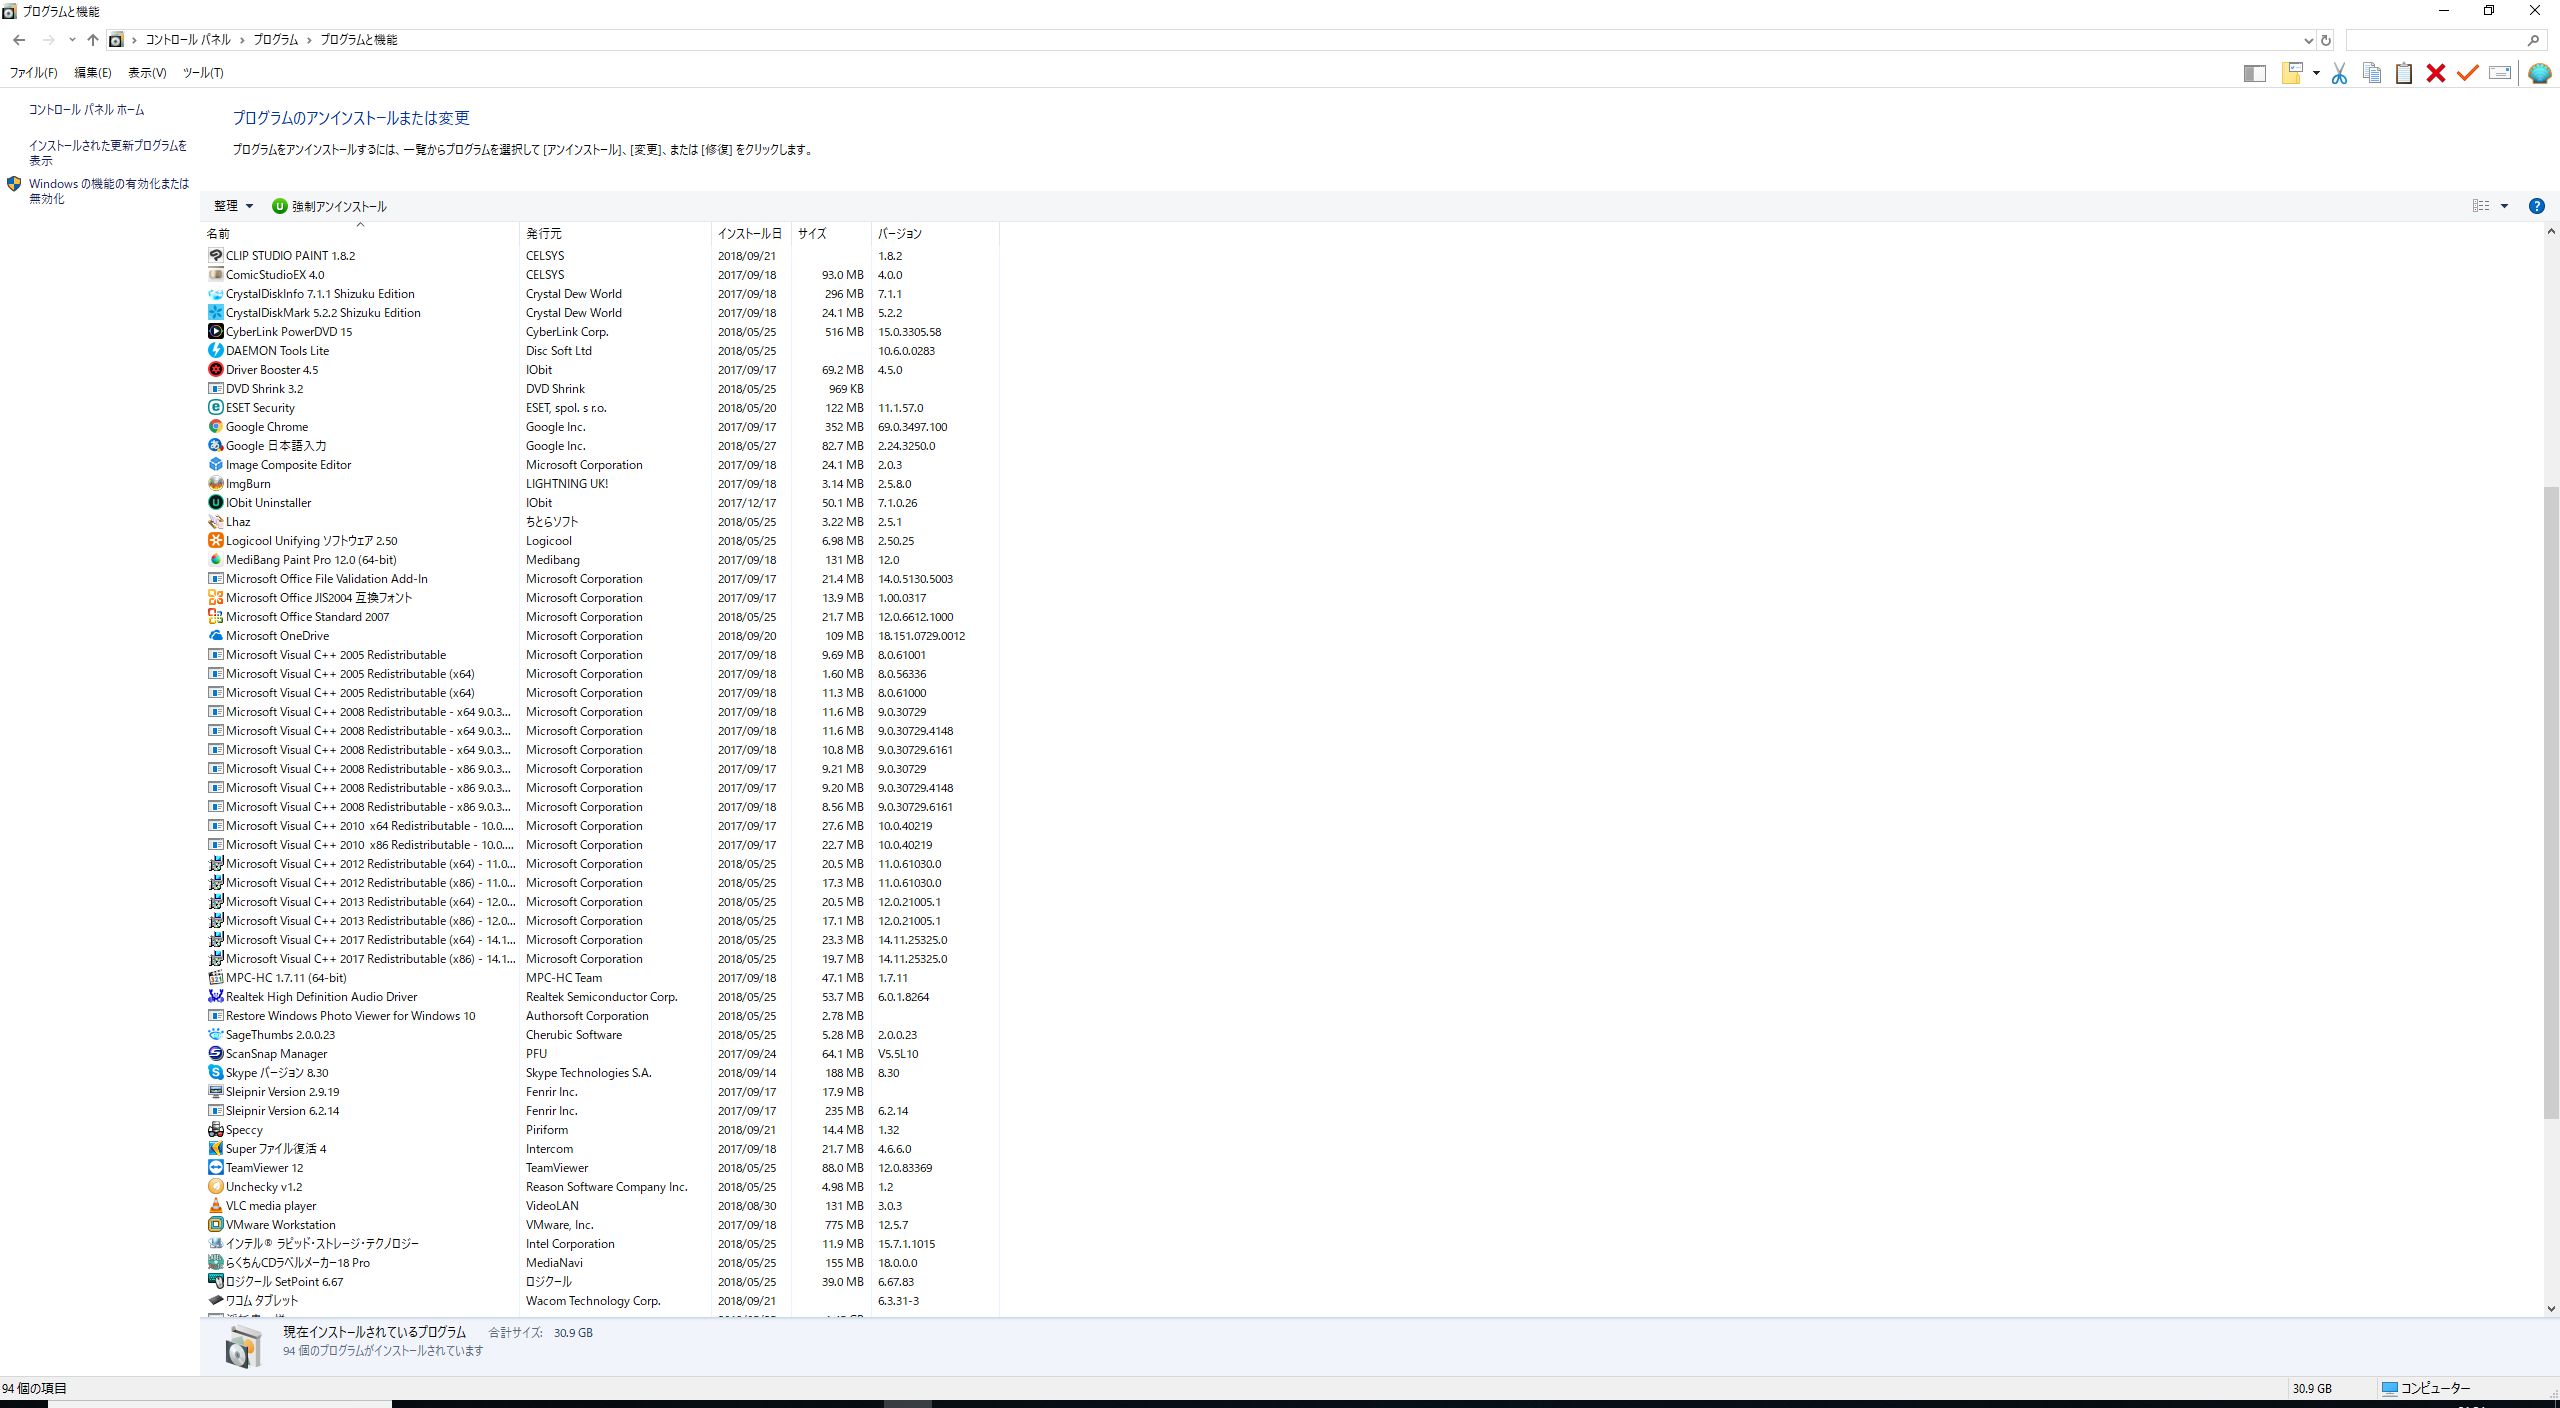Open the 整理 organize dropdown
Screen dimensions: 2560x1408
point(233,206)
